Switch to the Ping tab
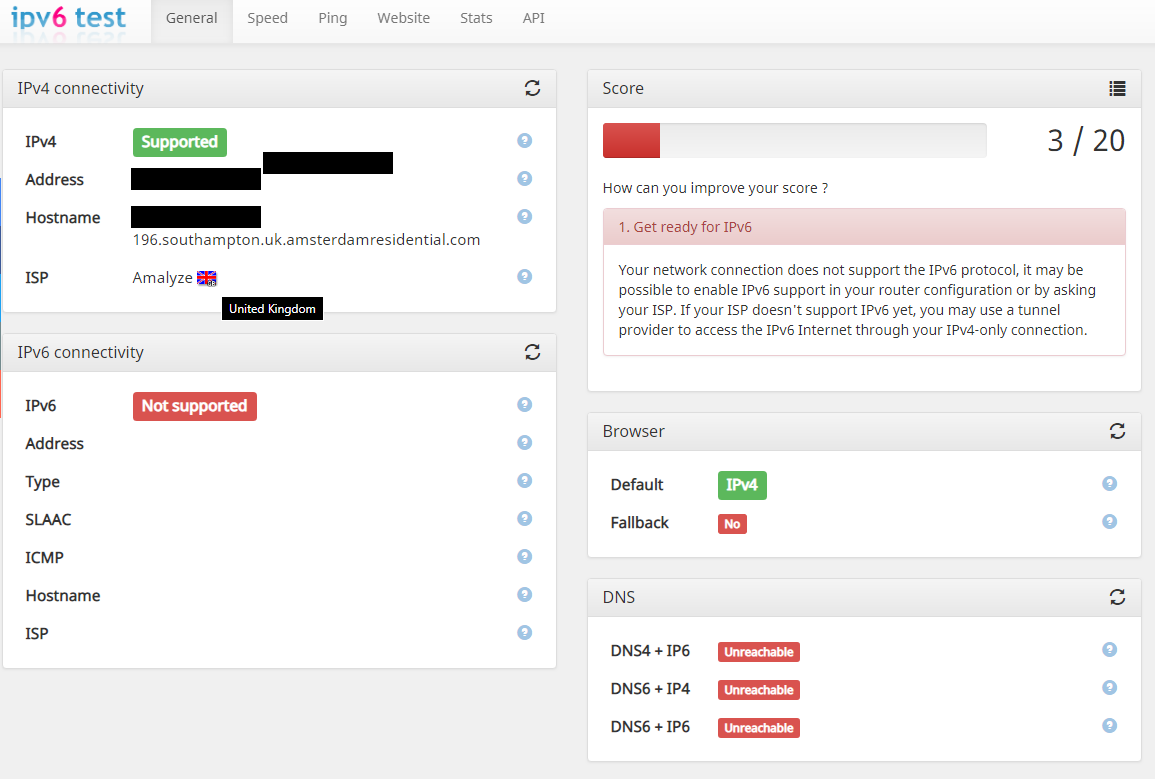 coord(332,18)
